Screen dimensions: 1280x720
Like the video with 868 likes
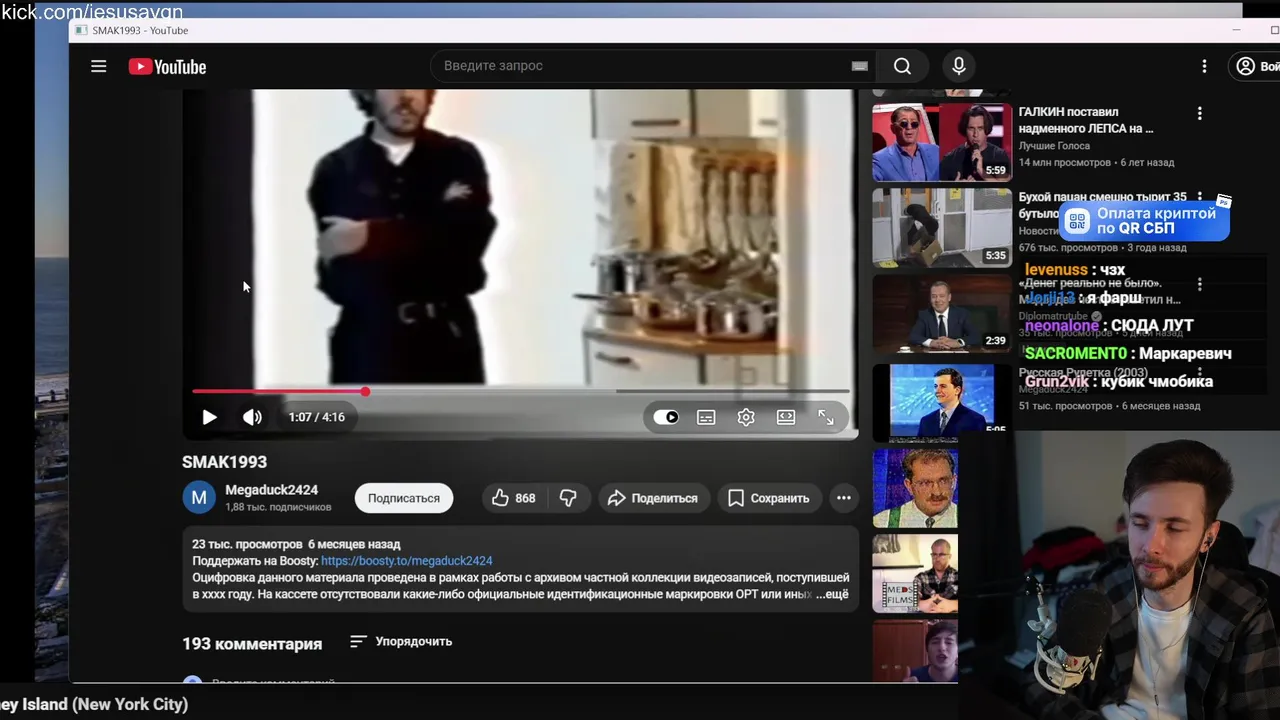coord(513,498)
